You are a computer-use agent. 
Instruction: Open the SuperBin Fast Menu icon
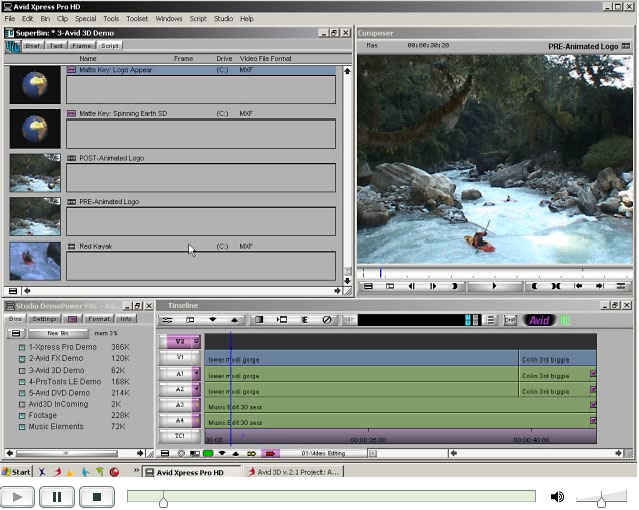(13, 291)
